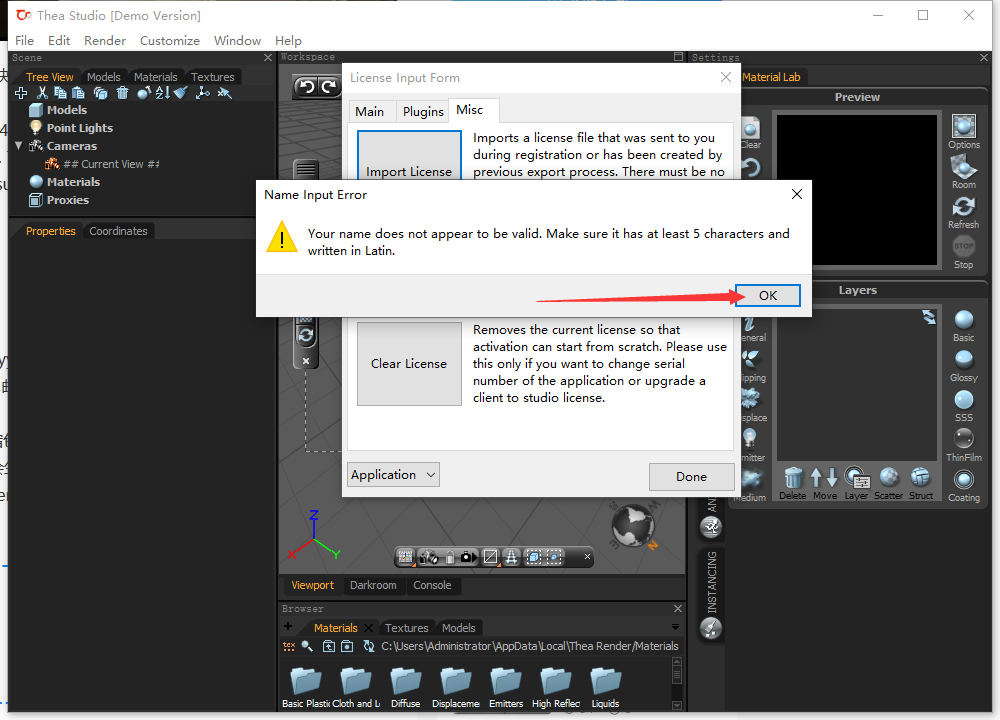Open the Render menu
Screen dimensions: 1000x720
pos(105,41)
